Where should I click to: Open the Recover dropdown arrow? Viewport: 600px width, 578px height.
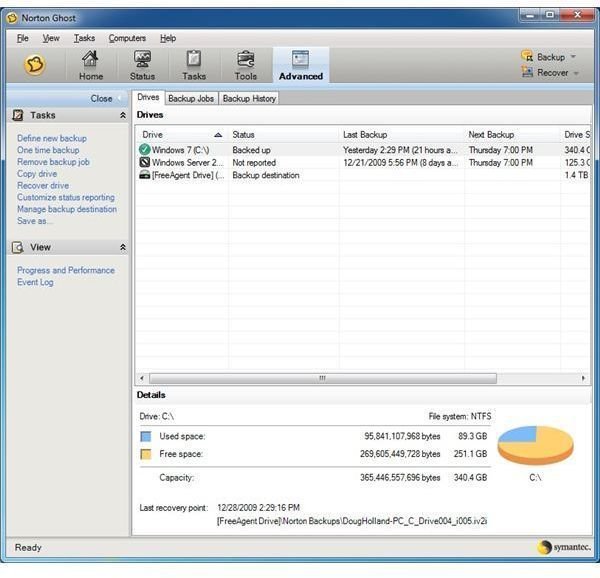point(576,73)
